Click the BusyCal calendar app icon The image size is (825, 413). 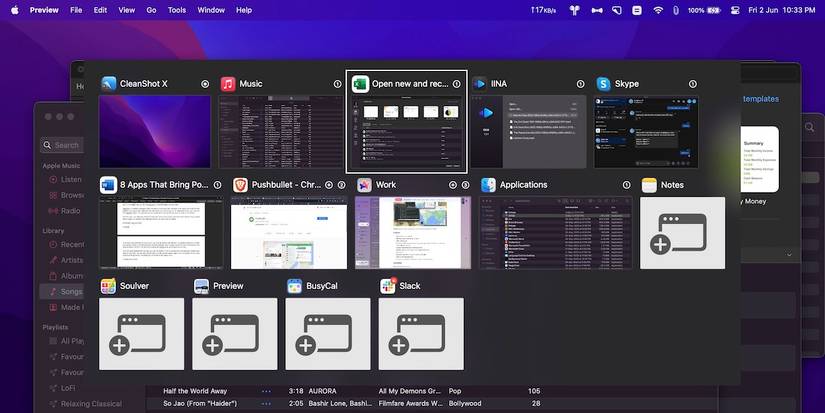tap(295, 286)
